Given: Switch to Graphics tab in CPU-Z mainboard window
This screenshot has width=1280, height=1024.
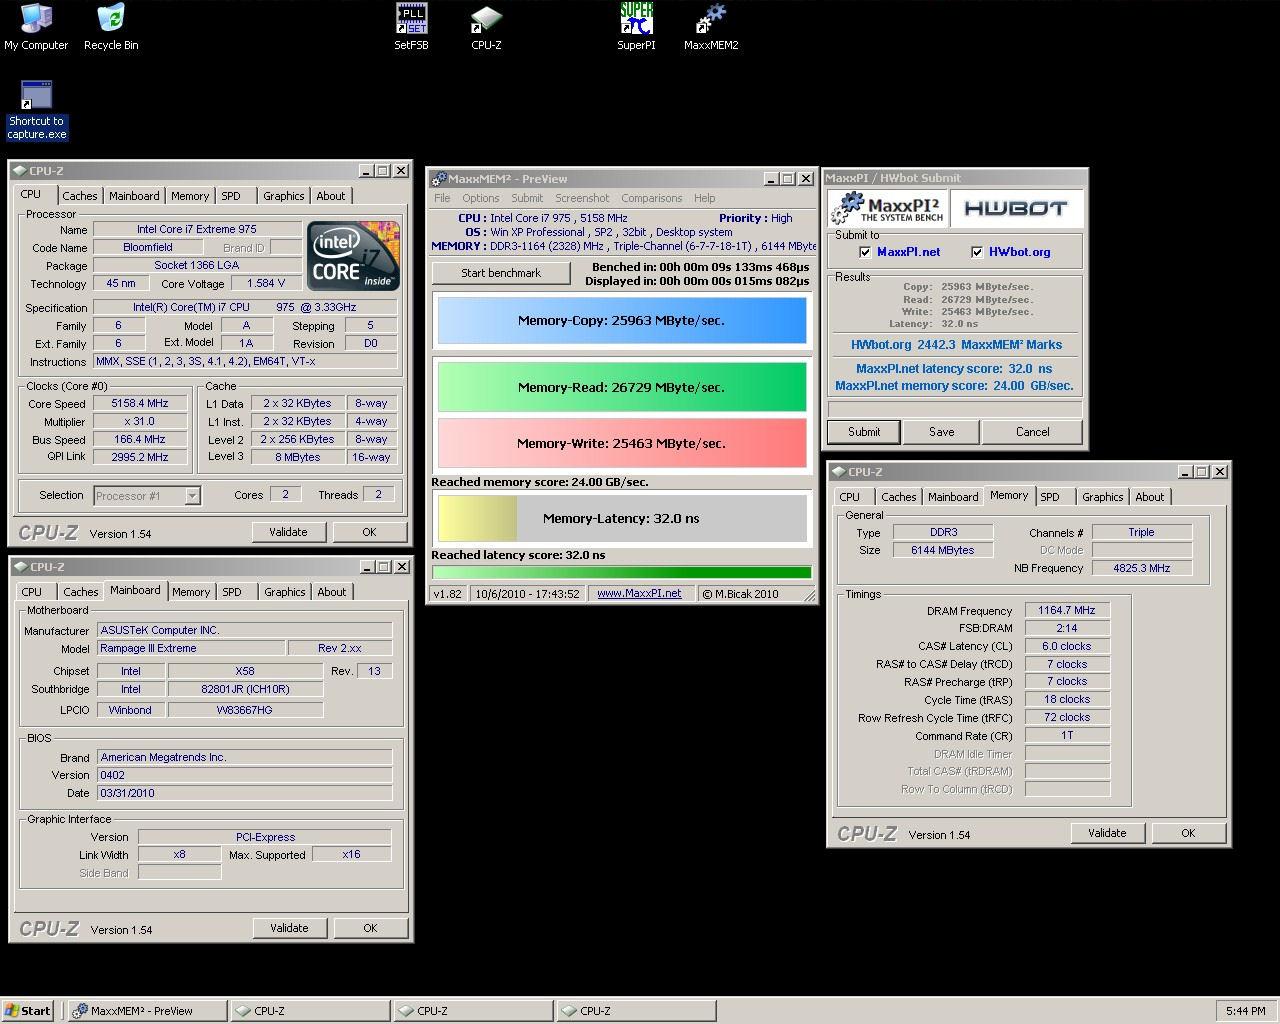Looking at the screenshot, I should pyautogui.click(x=284, y=592).
